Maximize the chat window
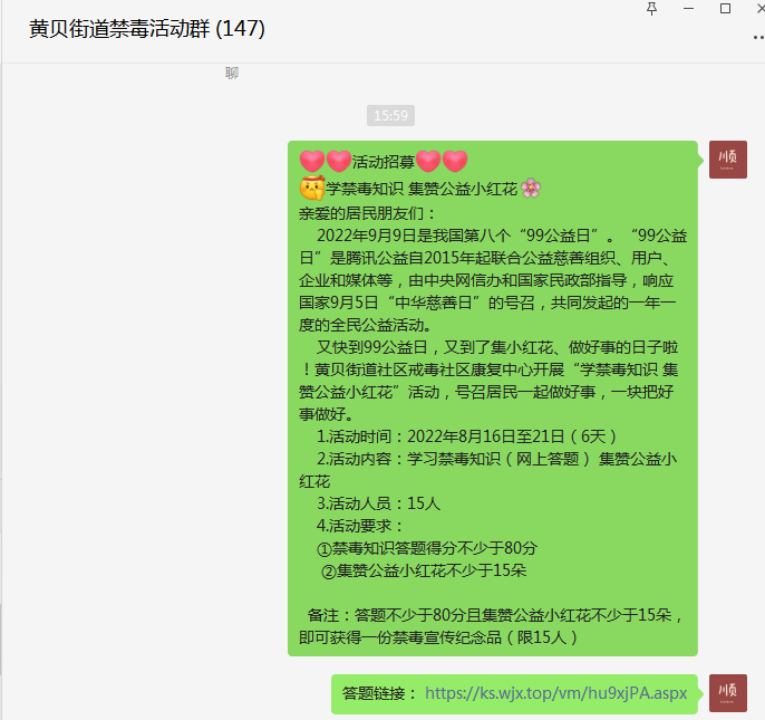The width and height of the screenshot is (765, 720). [x=725, y=9]
